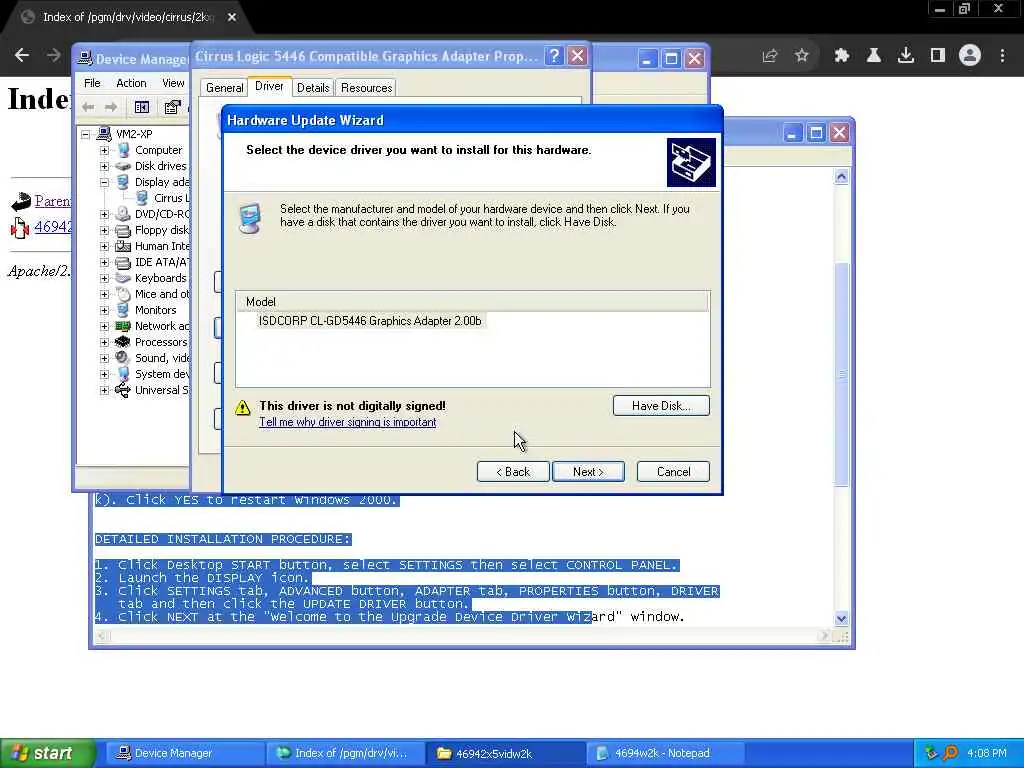Image resolution: width=1024 pixels, height=768 pixels.
Task: Bookmark this page with star icon
Action: coord(802,56)
